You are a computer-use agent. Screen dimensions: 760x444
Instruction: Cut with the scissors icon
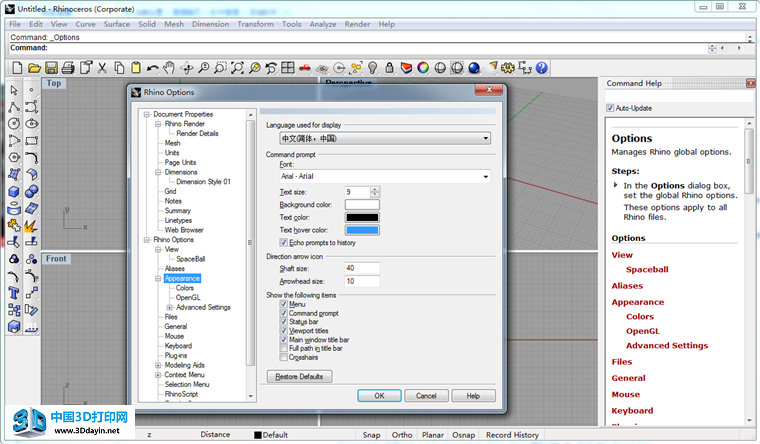tap(102, 68)
